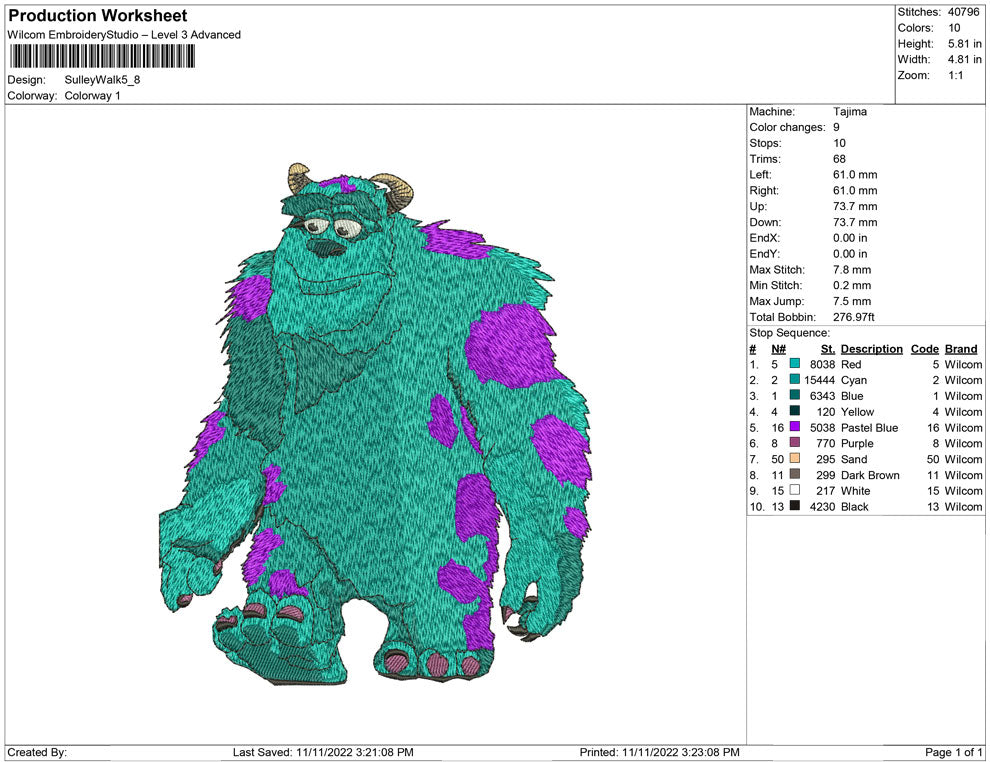Click the Red thread color swatch
The width and height of the screenshot is (990, 762).
[795, 364]
